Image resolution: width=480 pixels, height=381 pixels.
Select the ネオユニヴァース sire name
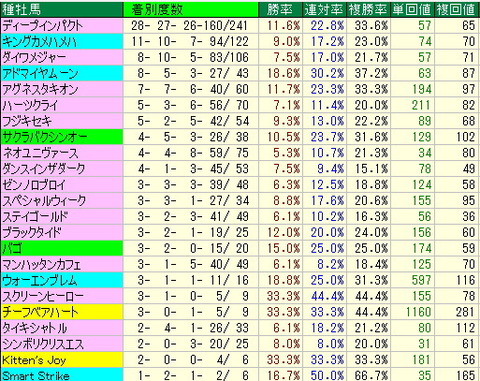[x=40, y=153]
